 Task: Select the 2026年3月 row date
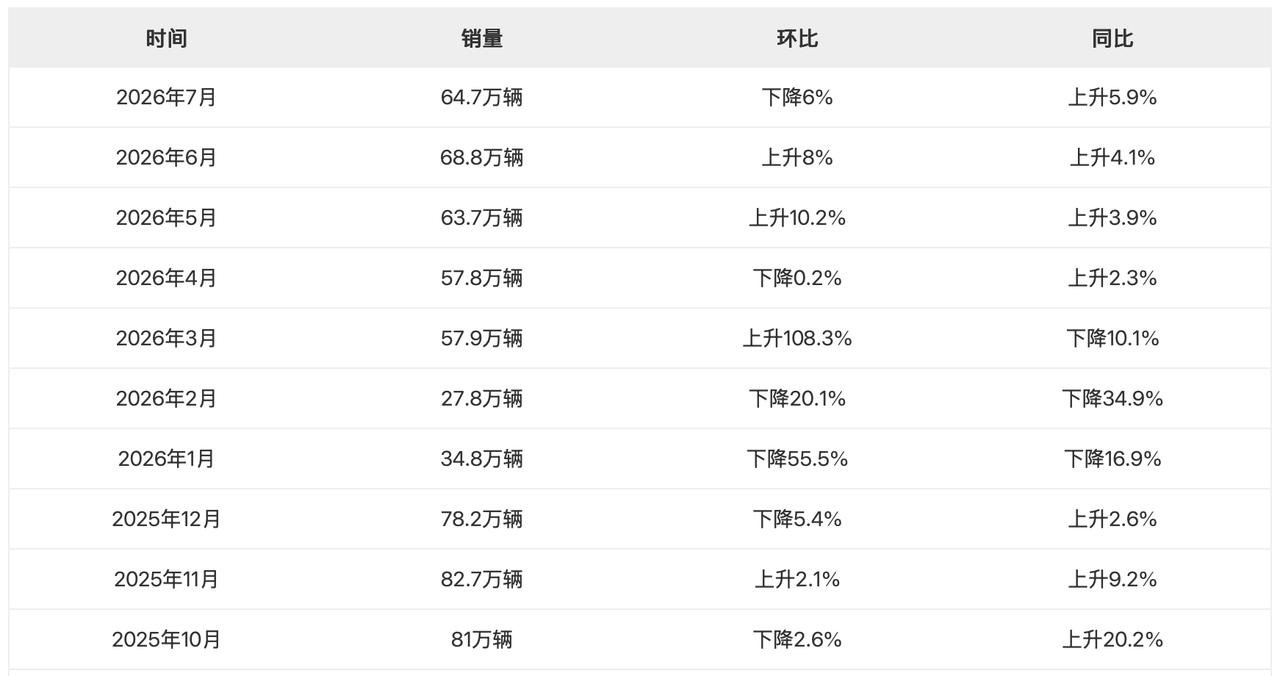click(x=166, y=338)
